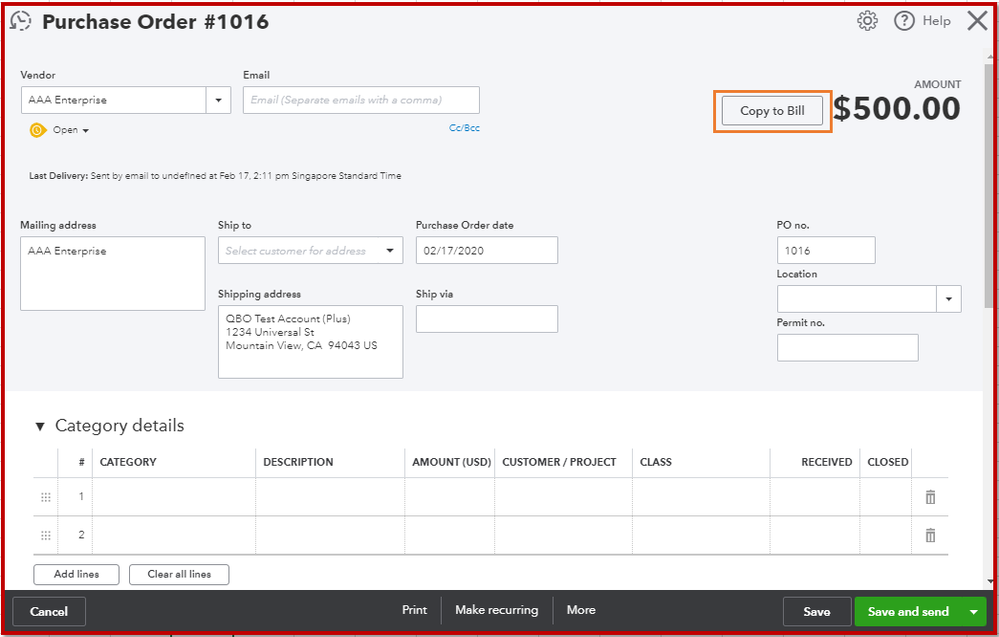This screenshot has width=999, height=637.
Task: Focus the Ship via field
Action: [487, 319]
